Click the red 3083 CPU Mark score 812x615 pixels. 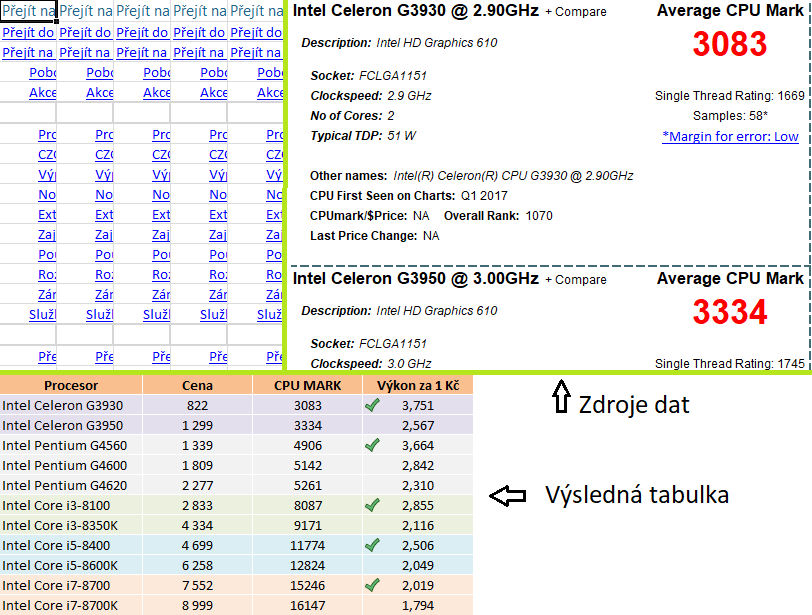pos(729,45)
